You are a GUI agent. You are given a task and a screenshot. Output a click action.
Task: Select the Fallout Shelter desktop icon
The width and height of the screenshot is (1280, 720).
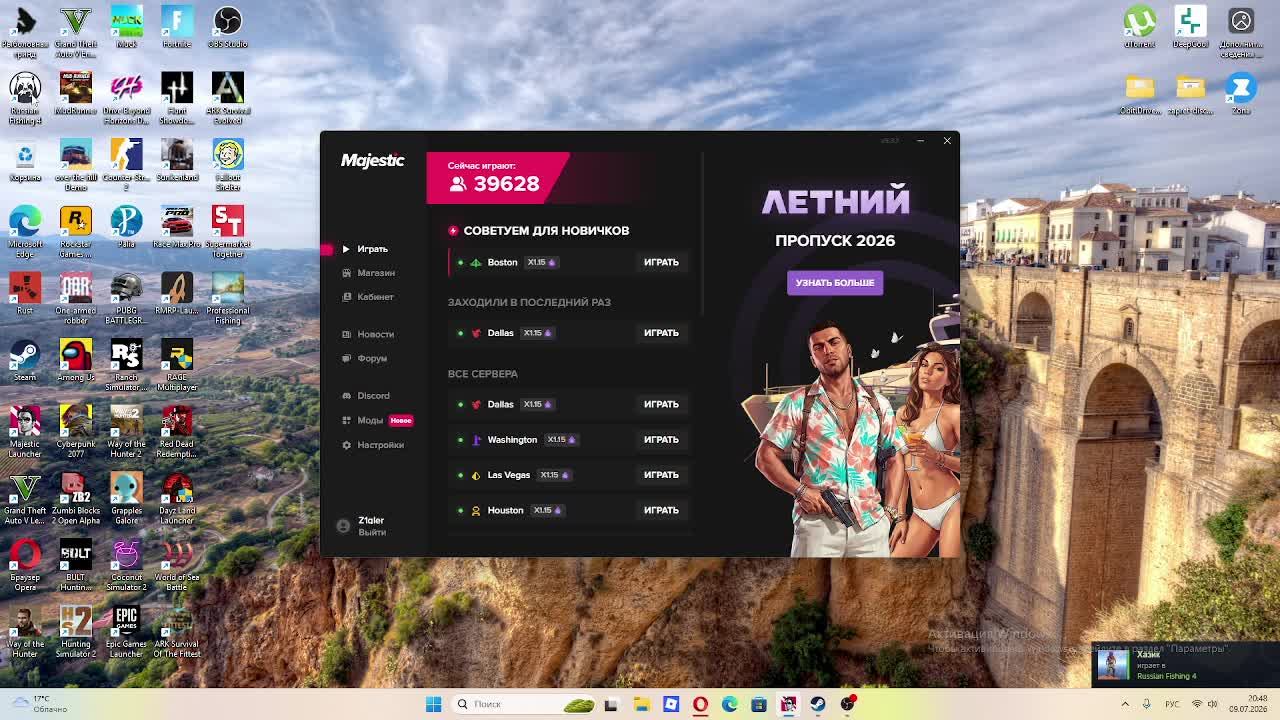tap(227, 165)
